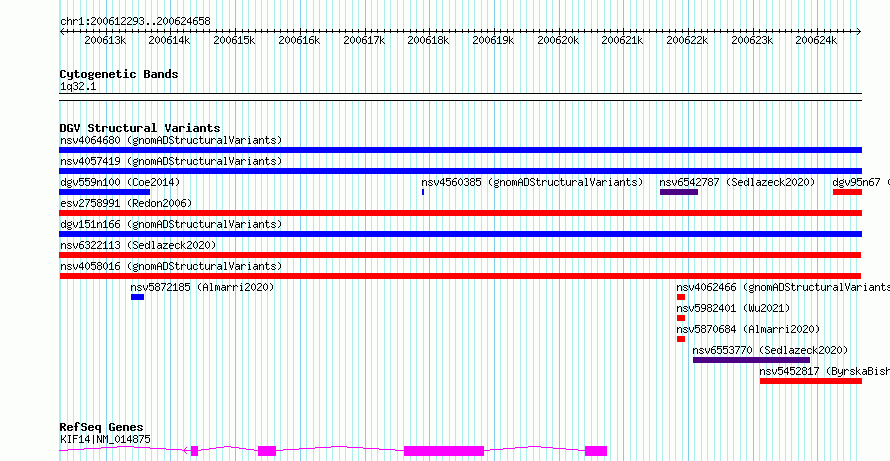Open the KIF14|NM_014875 gene label
The image size is (890, 461).
click(x=105, y=439)
